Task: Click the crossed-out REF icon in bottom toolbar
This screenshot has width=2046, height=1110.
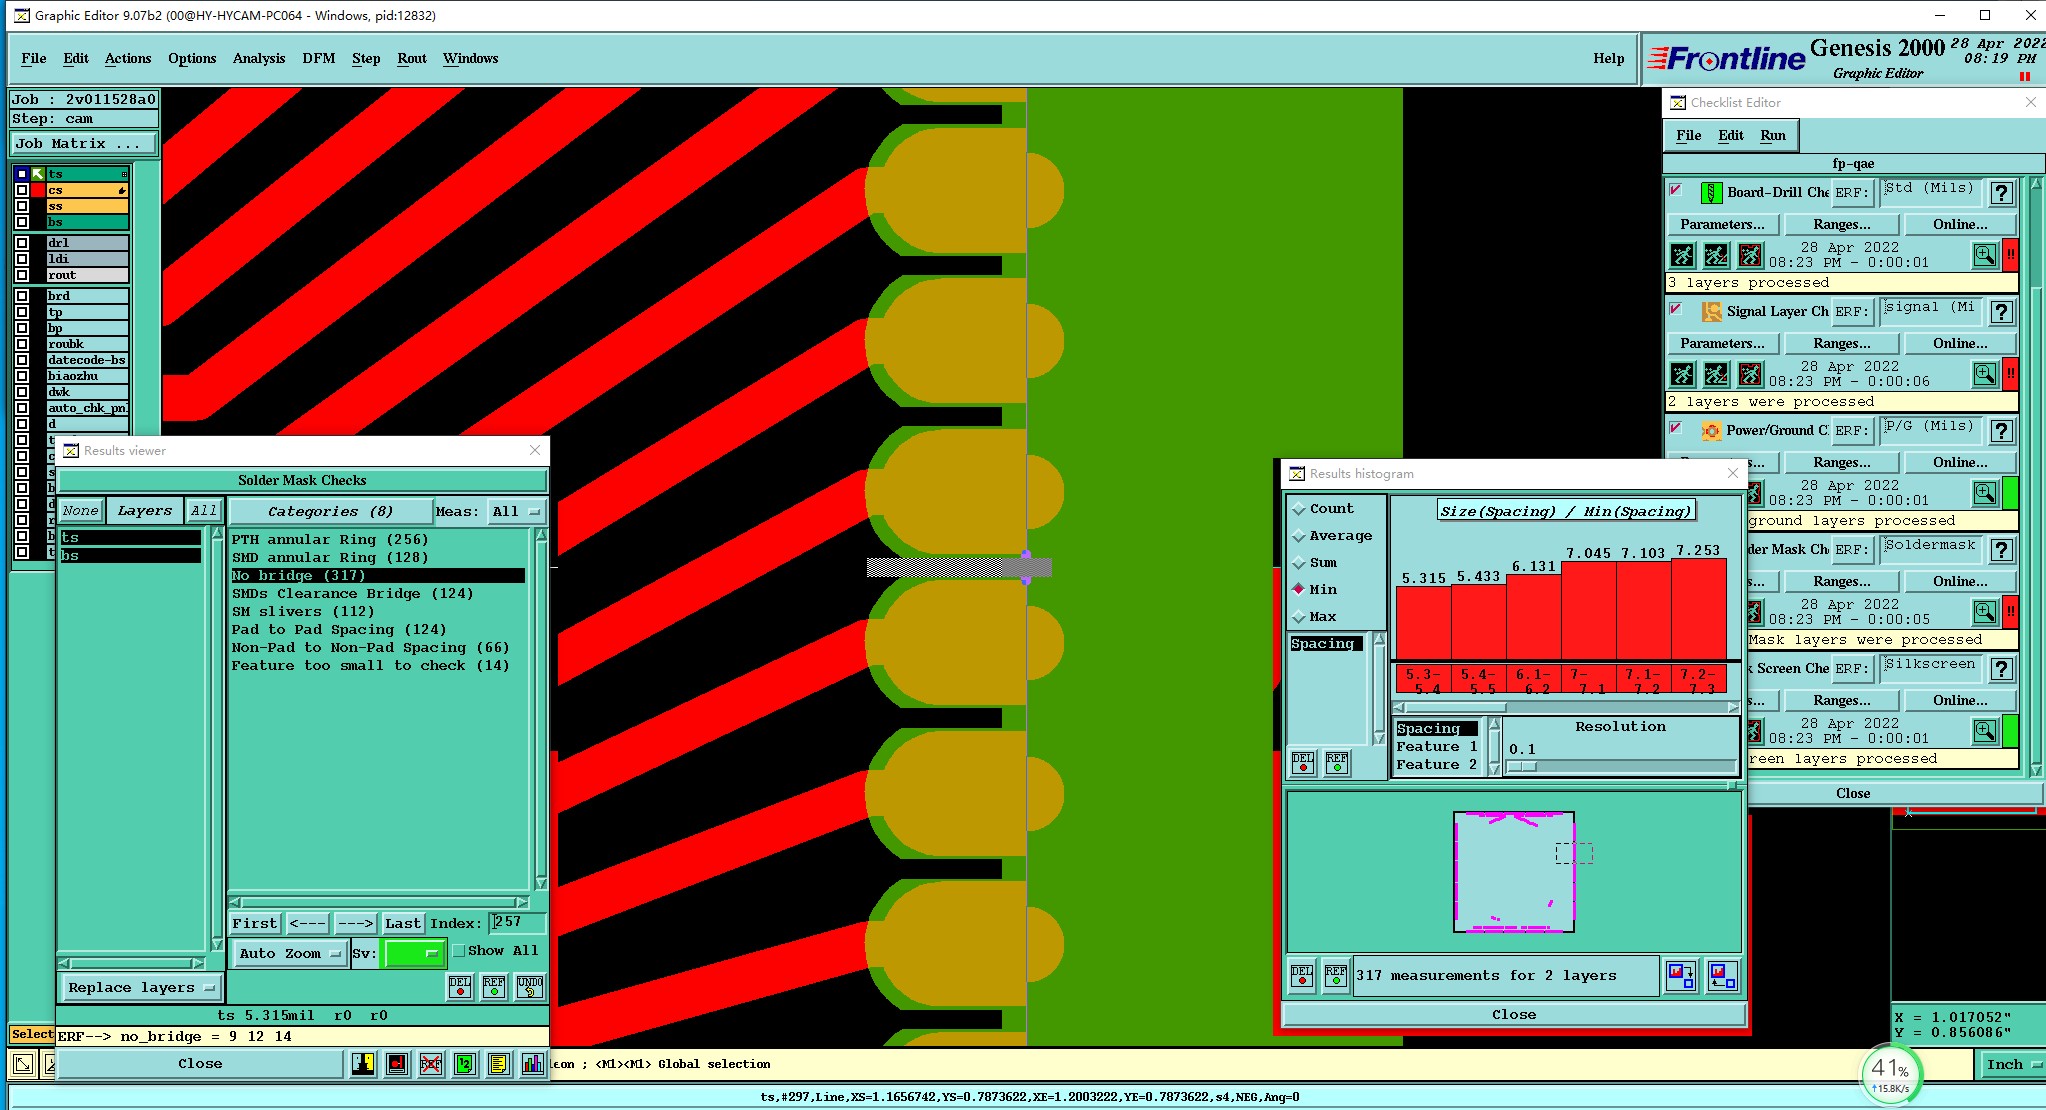Action: [x=431, y=1064]
